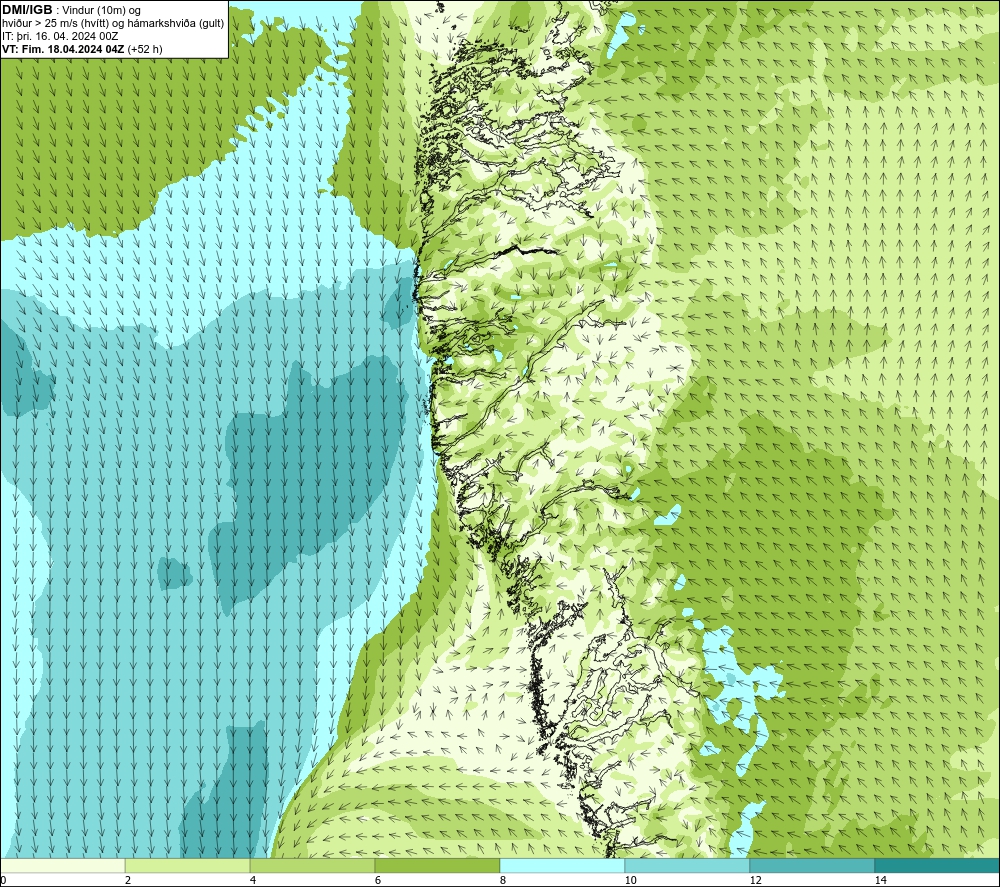This screenshot has height=887, width=1000.
Task: Click the scale label '12'
Action: coord(756,880)
